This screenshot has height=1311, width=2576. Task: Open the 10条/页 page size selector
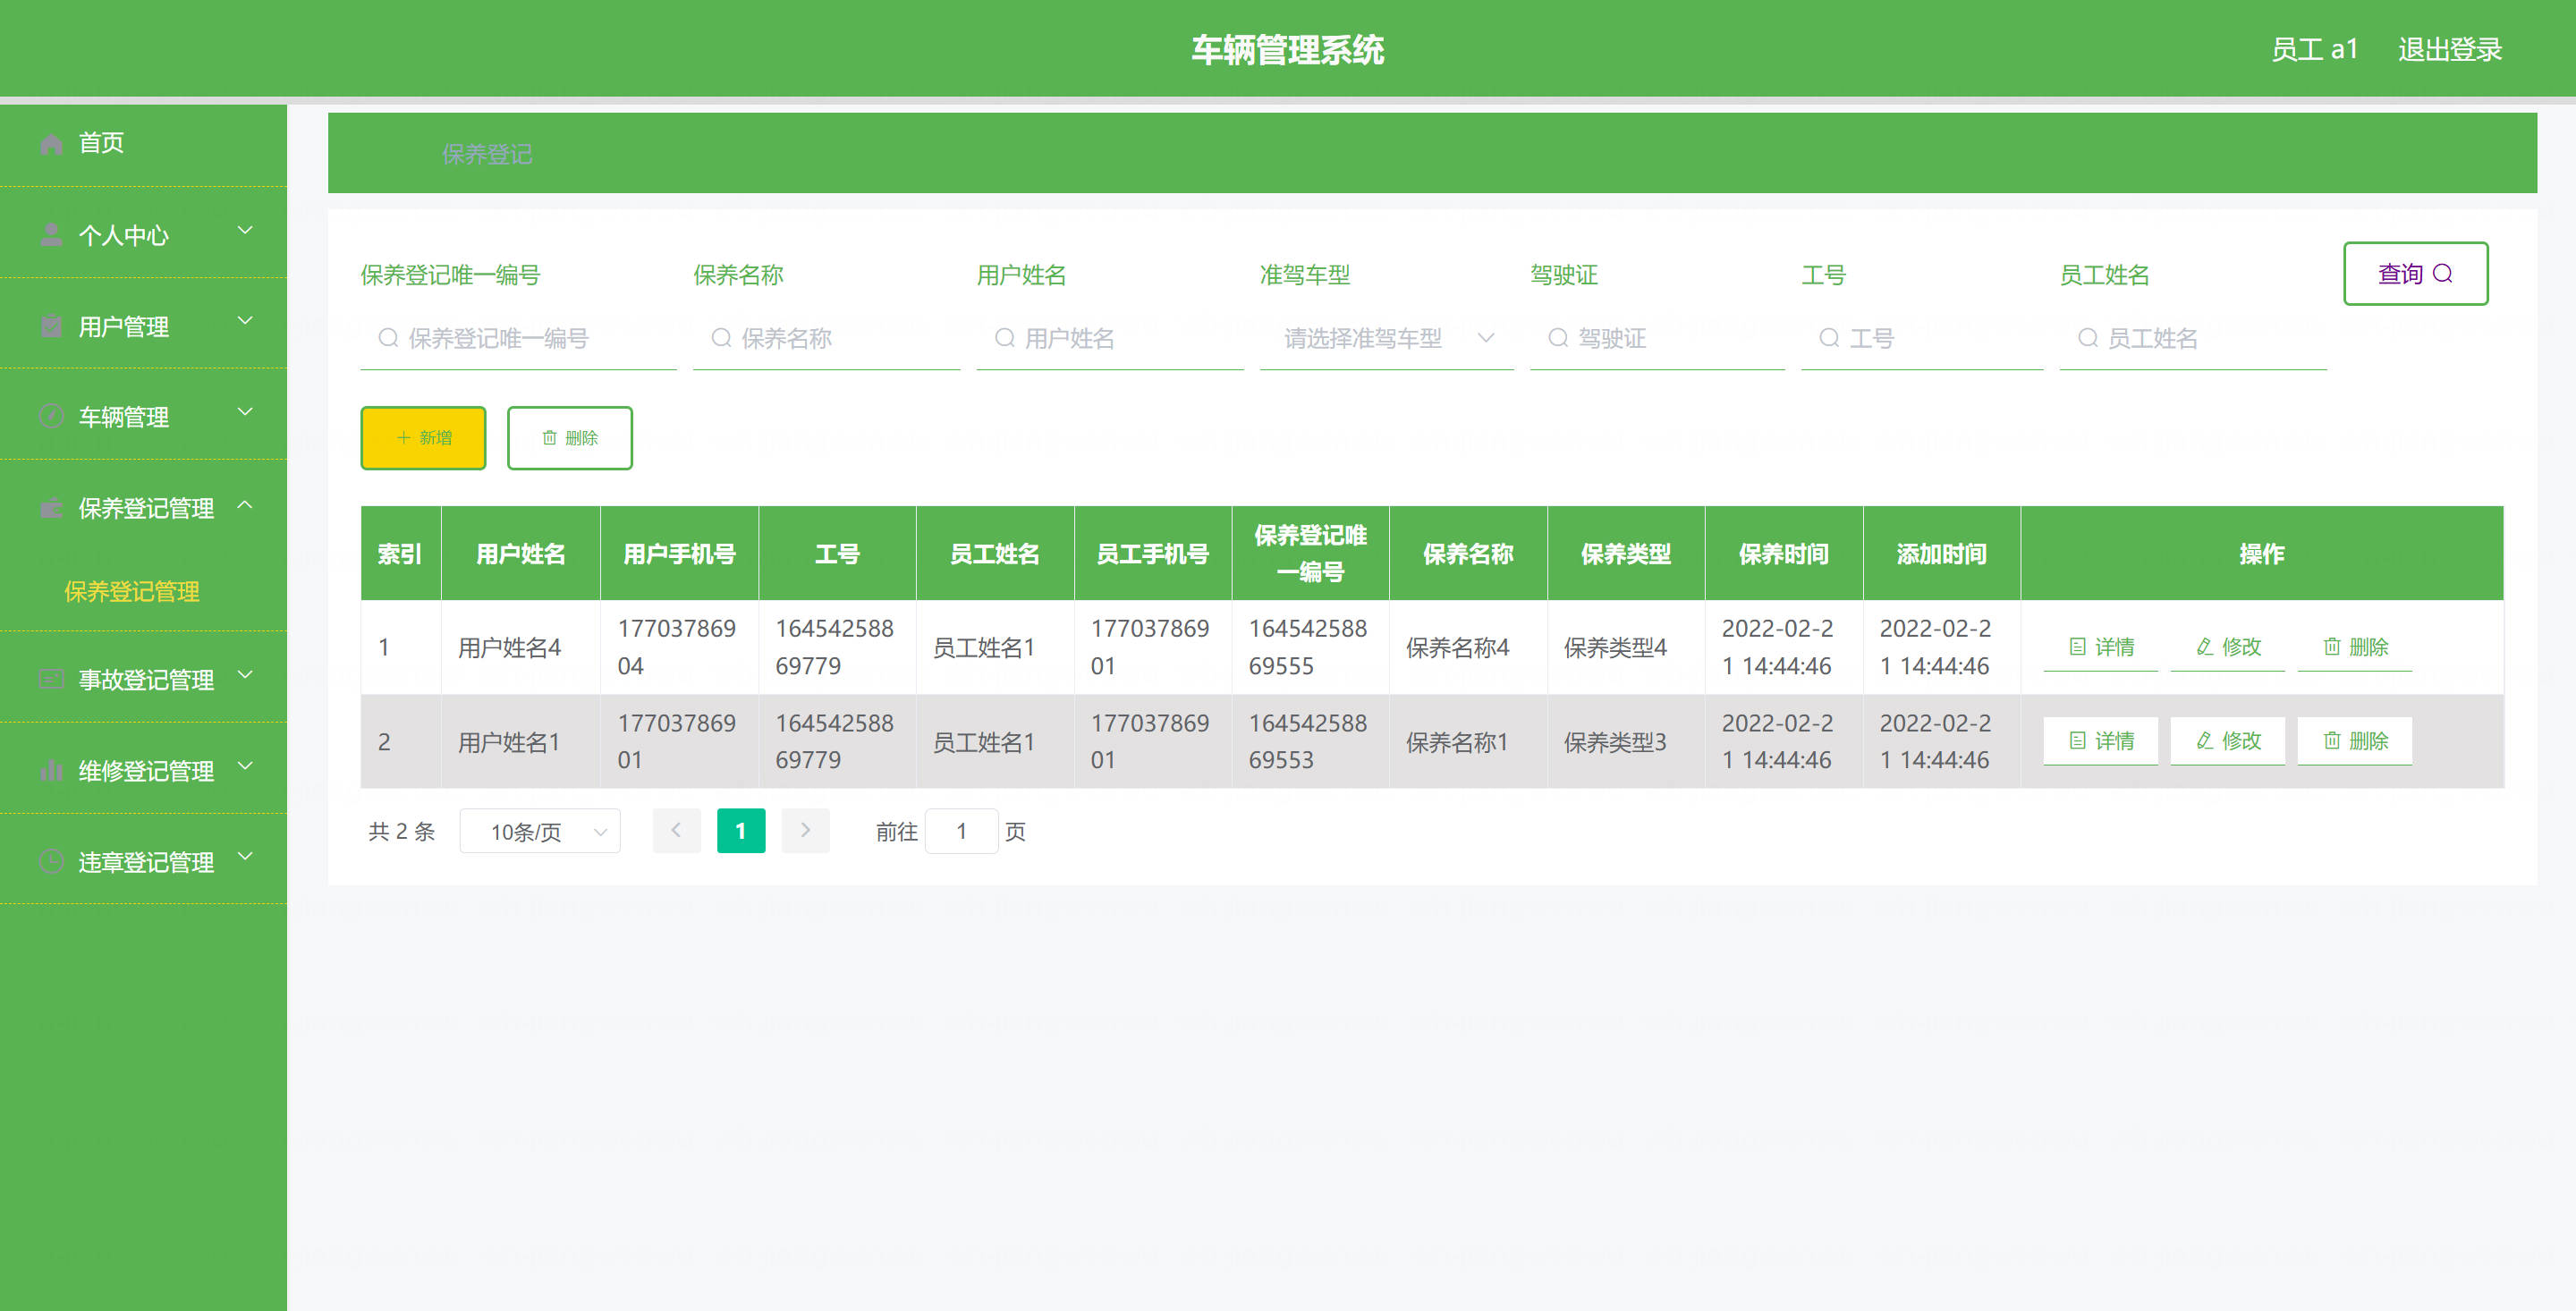(x=540, y=832)
